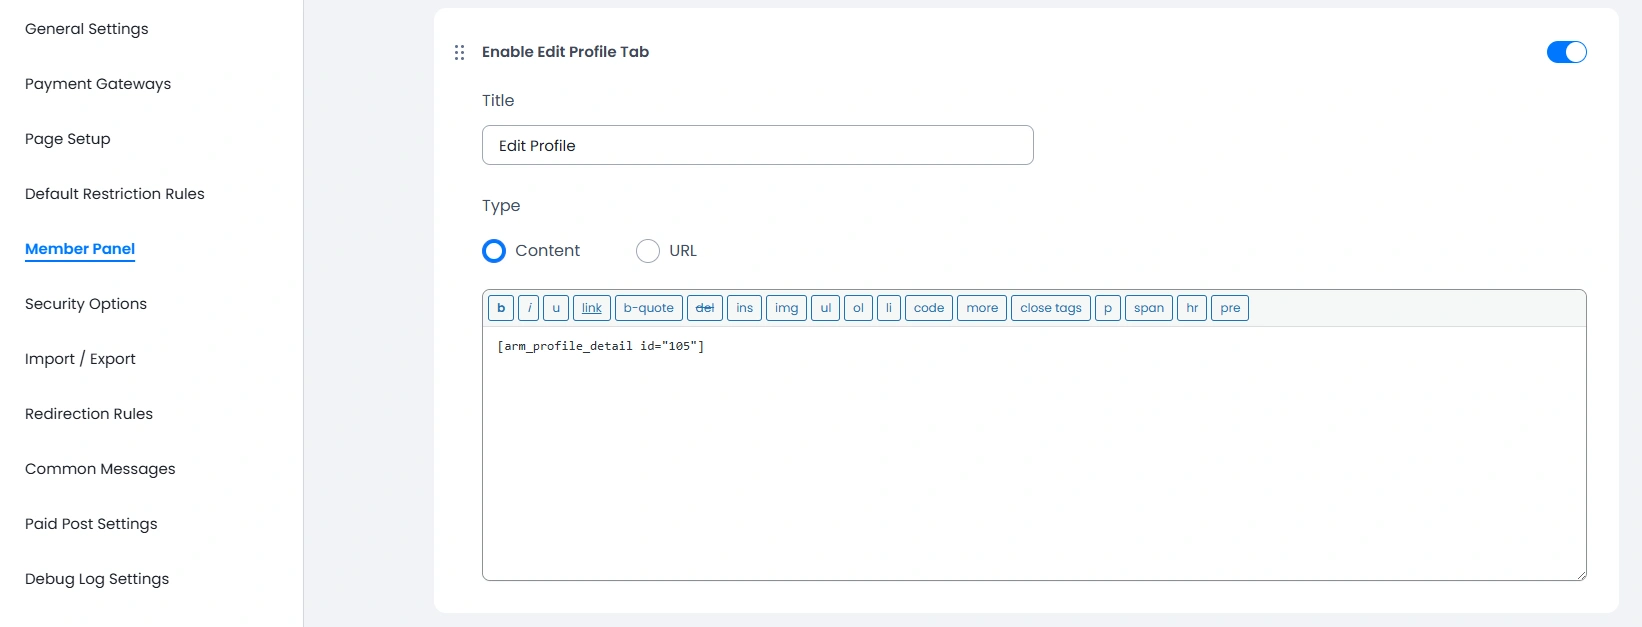The image size is (1642, 627).
Task: Disable the Enable Edit Profile Tab switch
Action: pos(1566,51)
